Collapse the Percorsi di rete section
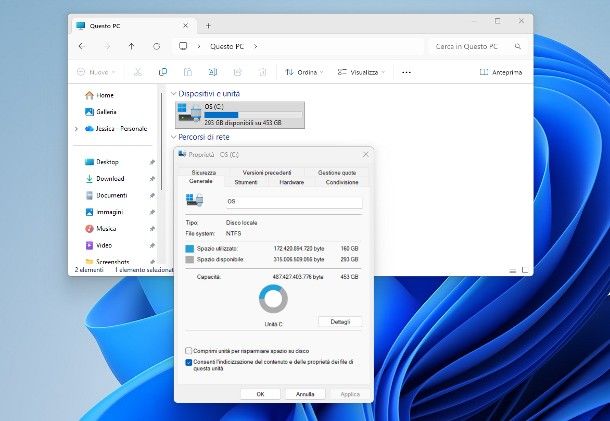The height and width of the screenshot is (421, 610). tap(174, 137)
